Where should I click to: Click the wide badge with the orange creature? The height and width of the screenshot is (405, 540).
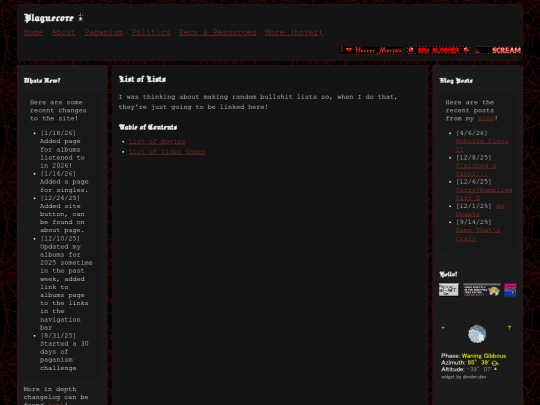(482, 290)
